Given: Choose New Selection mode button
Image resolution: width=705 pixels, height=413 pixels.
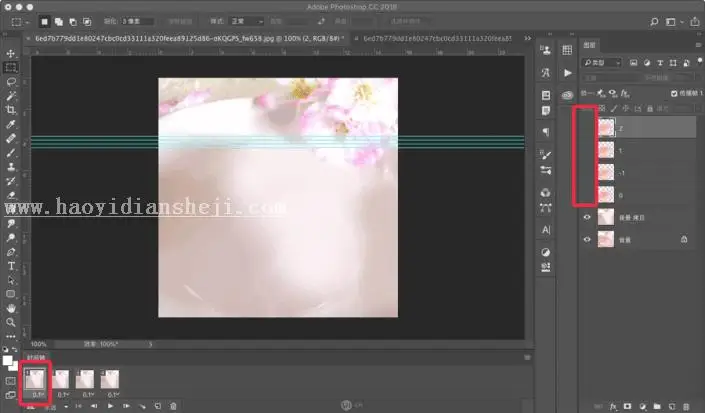Looking at the screenshot, I should (44, 22).
